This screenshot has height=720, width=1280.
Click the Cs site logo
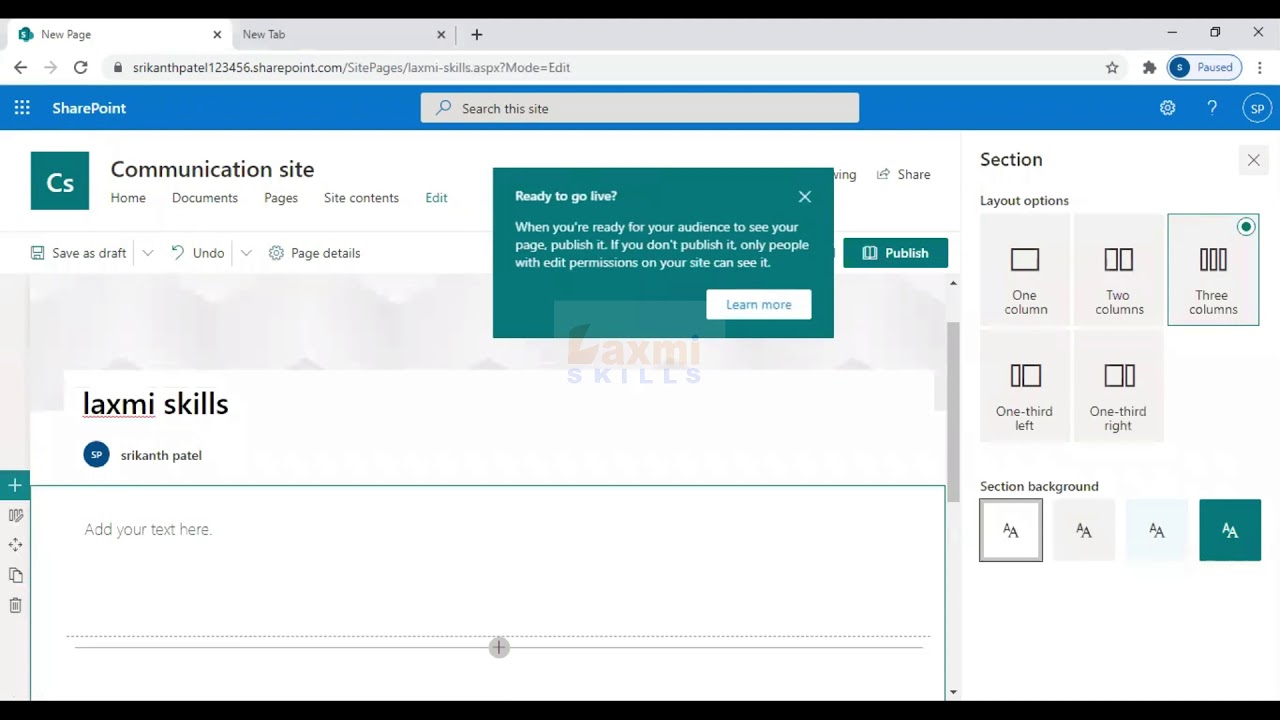point(60,181)
